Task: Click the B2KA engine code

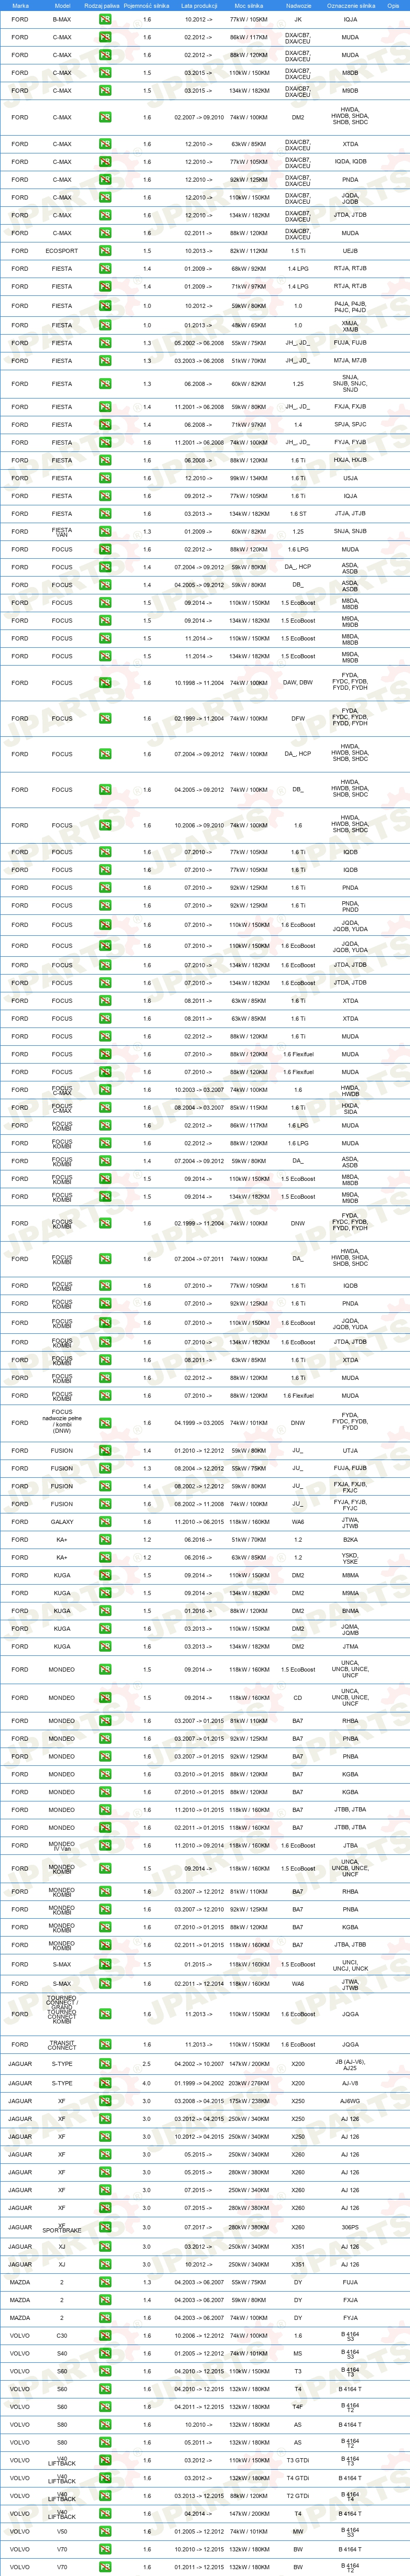Action: tap(350, 1540)
